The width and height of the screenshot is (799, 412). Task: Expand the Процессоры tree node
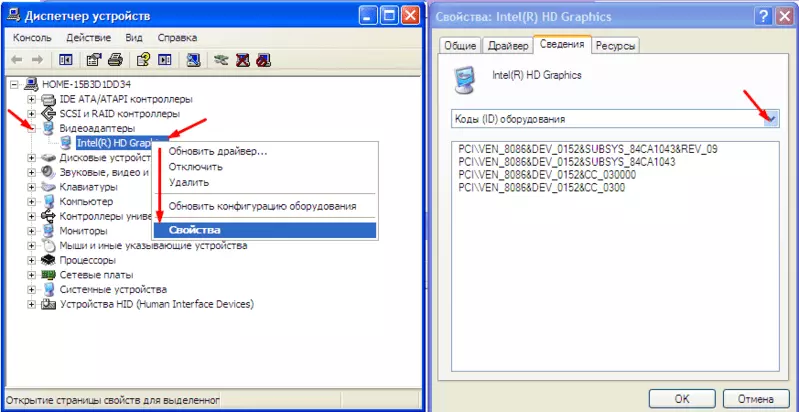click(33, 259)
